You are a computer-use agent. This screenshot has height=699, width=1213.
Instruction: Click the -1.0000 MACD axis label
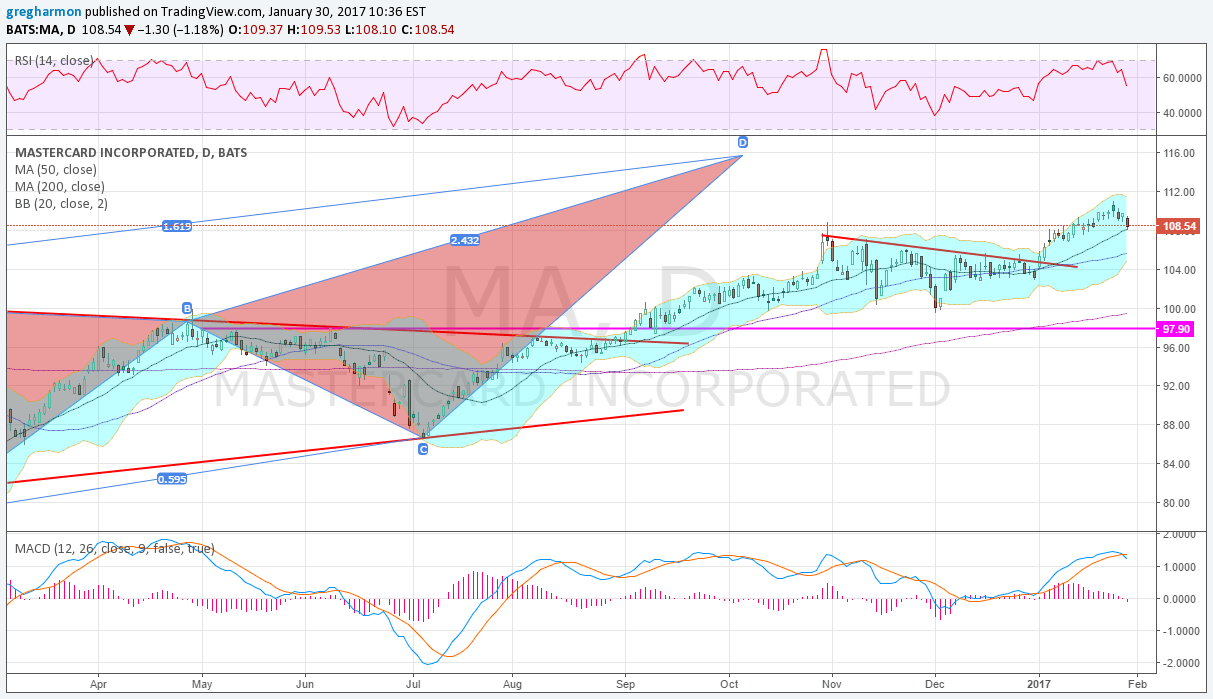[x=1181, y=632]
